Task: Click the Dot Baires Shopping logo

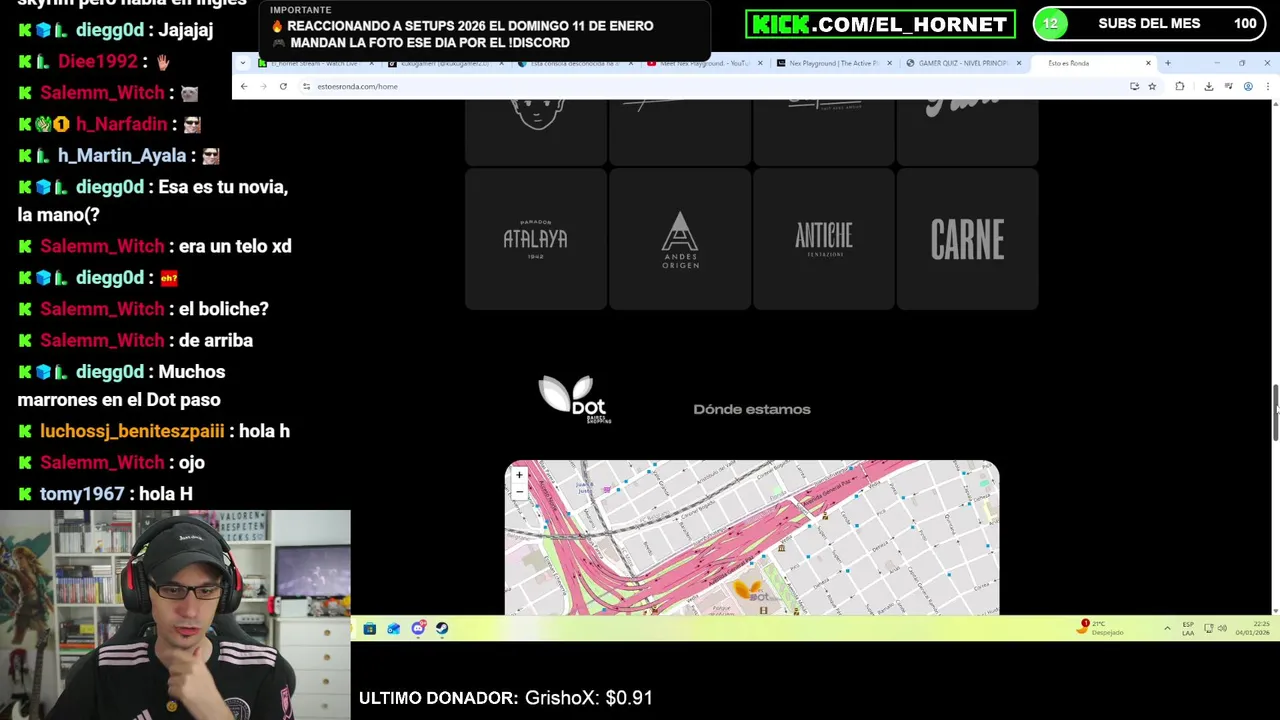Action: (575, 399)
